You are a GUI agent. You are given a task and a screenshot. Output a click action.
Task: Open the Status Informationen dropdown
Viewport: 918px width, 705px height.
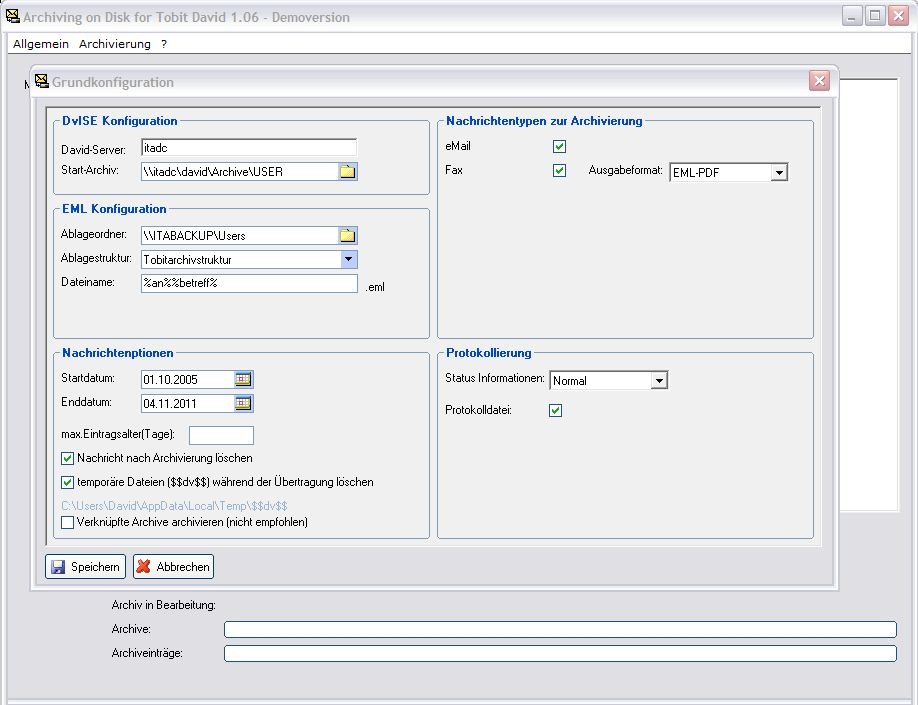[x=659, y=381]
